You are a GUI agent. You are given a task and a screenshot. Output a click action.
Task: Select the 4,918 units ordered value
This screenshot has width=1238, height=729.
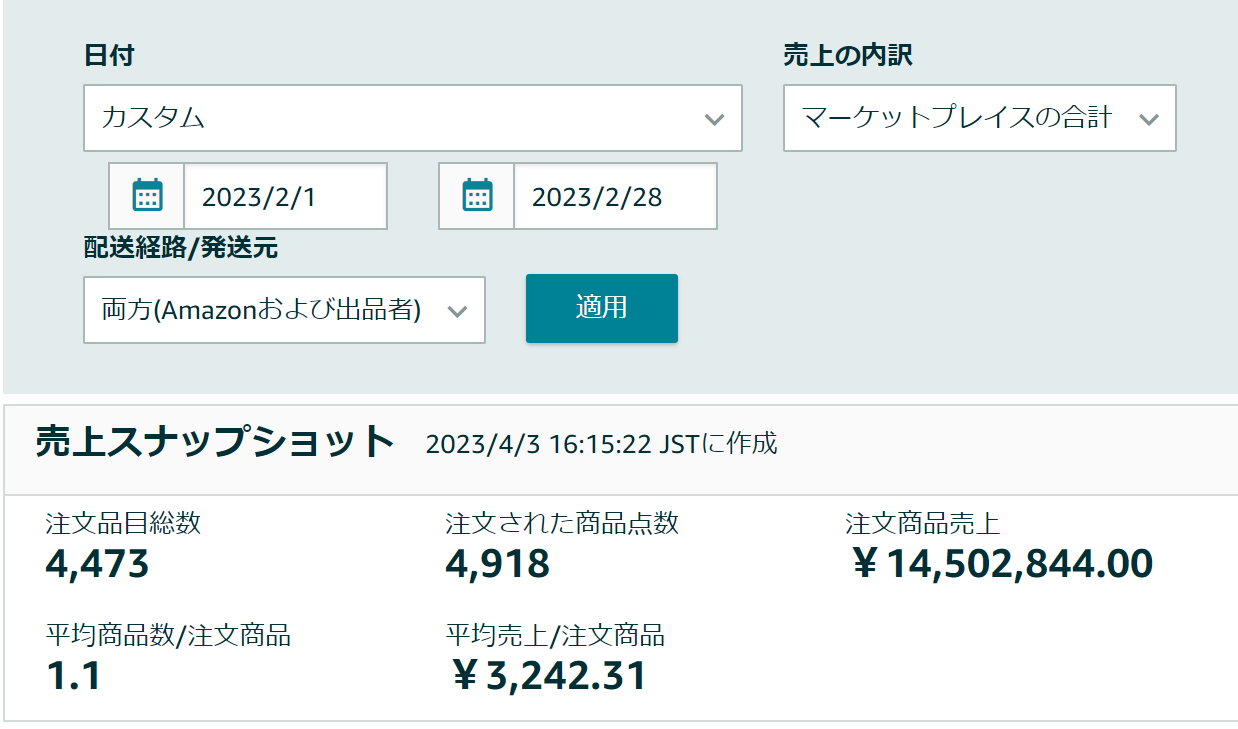point(497,564)
